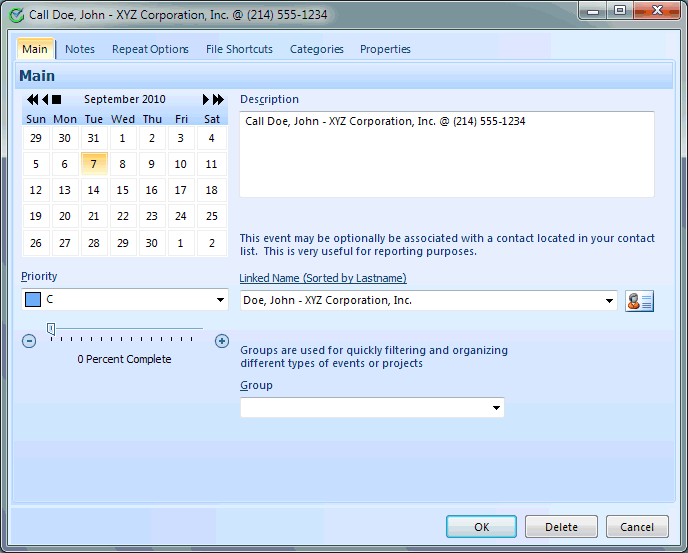Open the contact card icon button

pyautogui.click(x=639, y=301)
